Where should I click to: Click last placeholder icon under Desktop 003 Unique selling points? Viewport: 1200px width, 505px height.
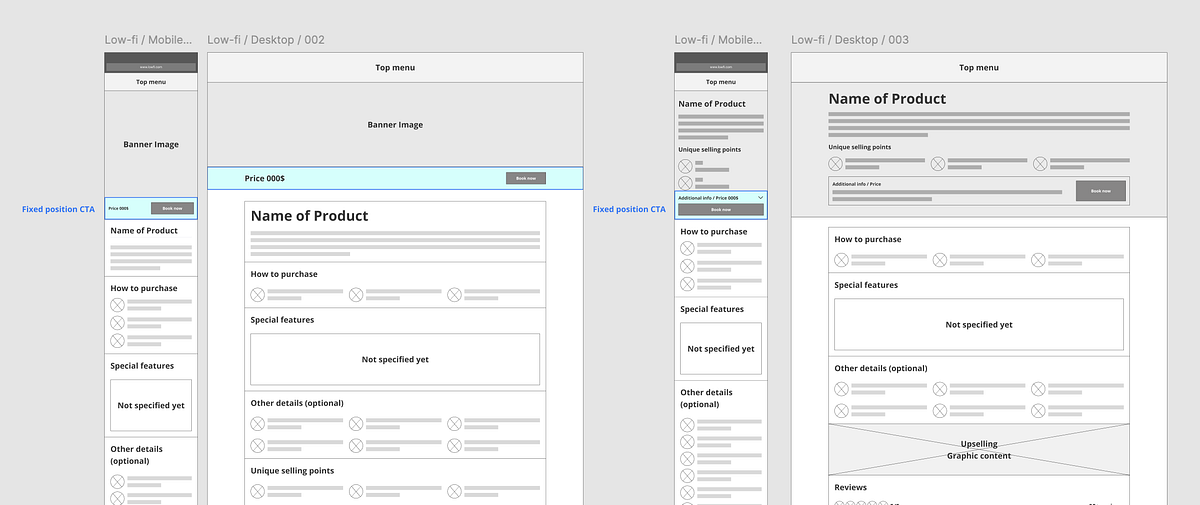coord(1040,163)
